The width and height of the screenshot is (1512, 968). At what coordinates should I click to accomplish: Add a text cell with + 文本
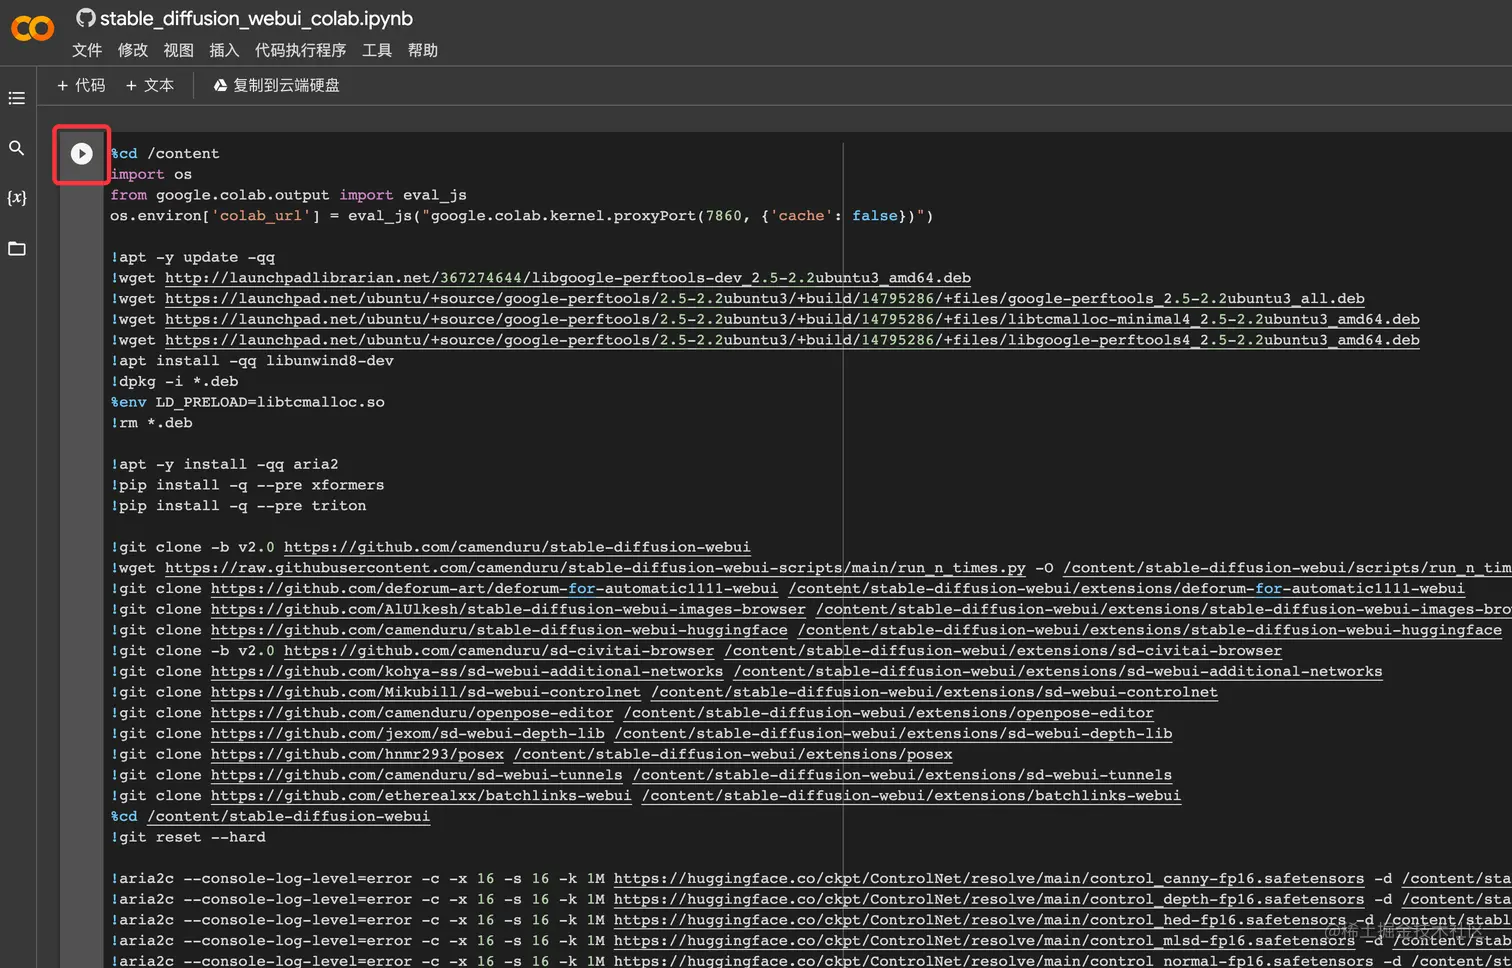point(150,85)
